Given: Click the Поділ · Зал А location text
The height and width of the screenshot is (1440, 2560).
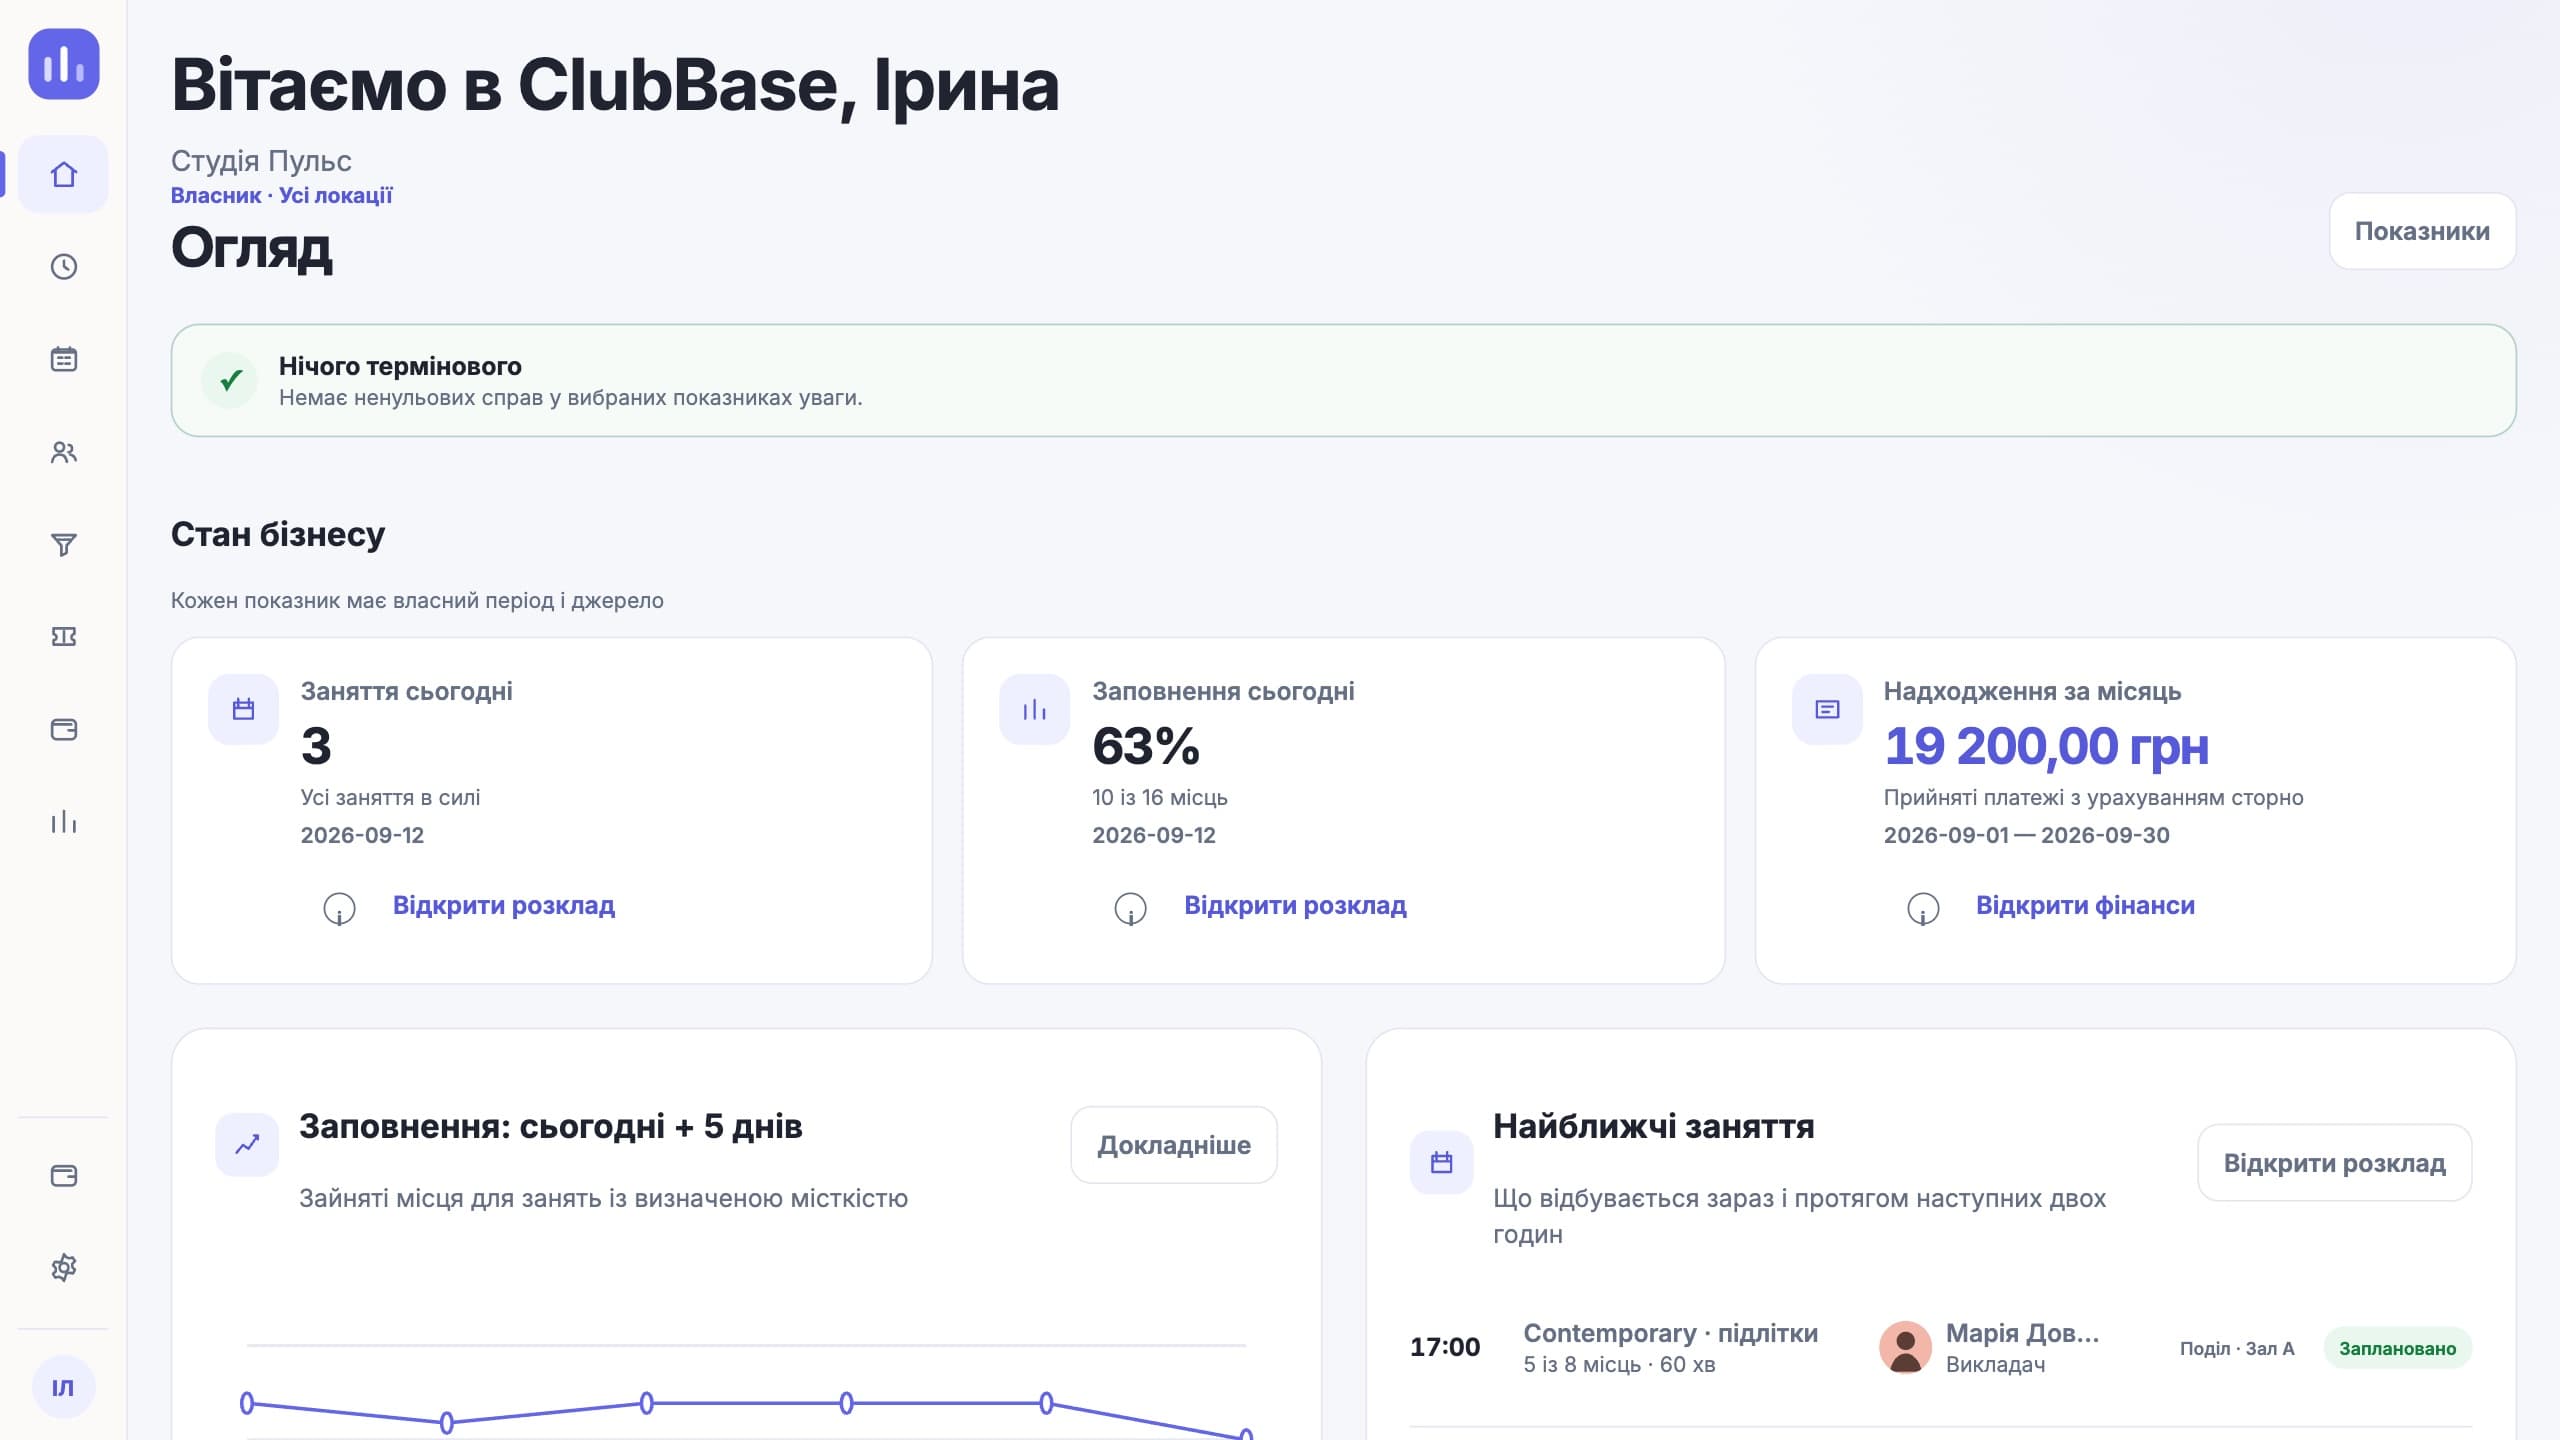Looking at the screenshot, I should (2237, 1348).
